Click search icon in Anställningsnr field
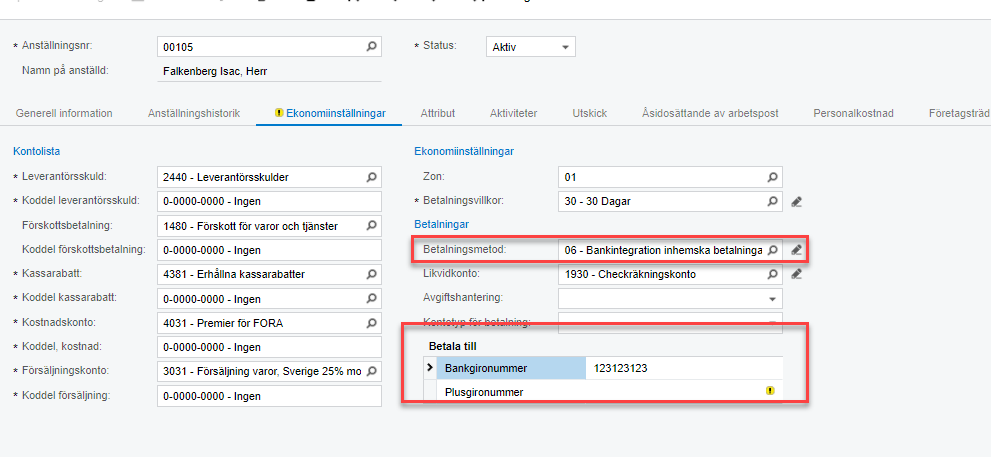The width and height of the screenshot is (991, 457). click(371, 46)
